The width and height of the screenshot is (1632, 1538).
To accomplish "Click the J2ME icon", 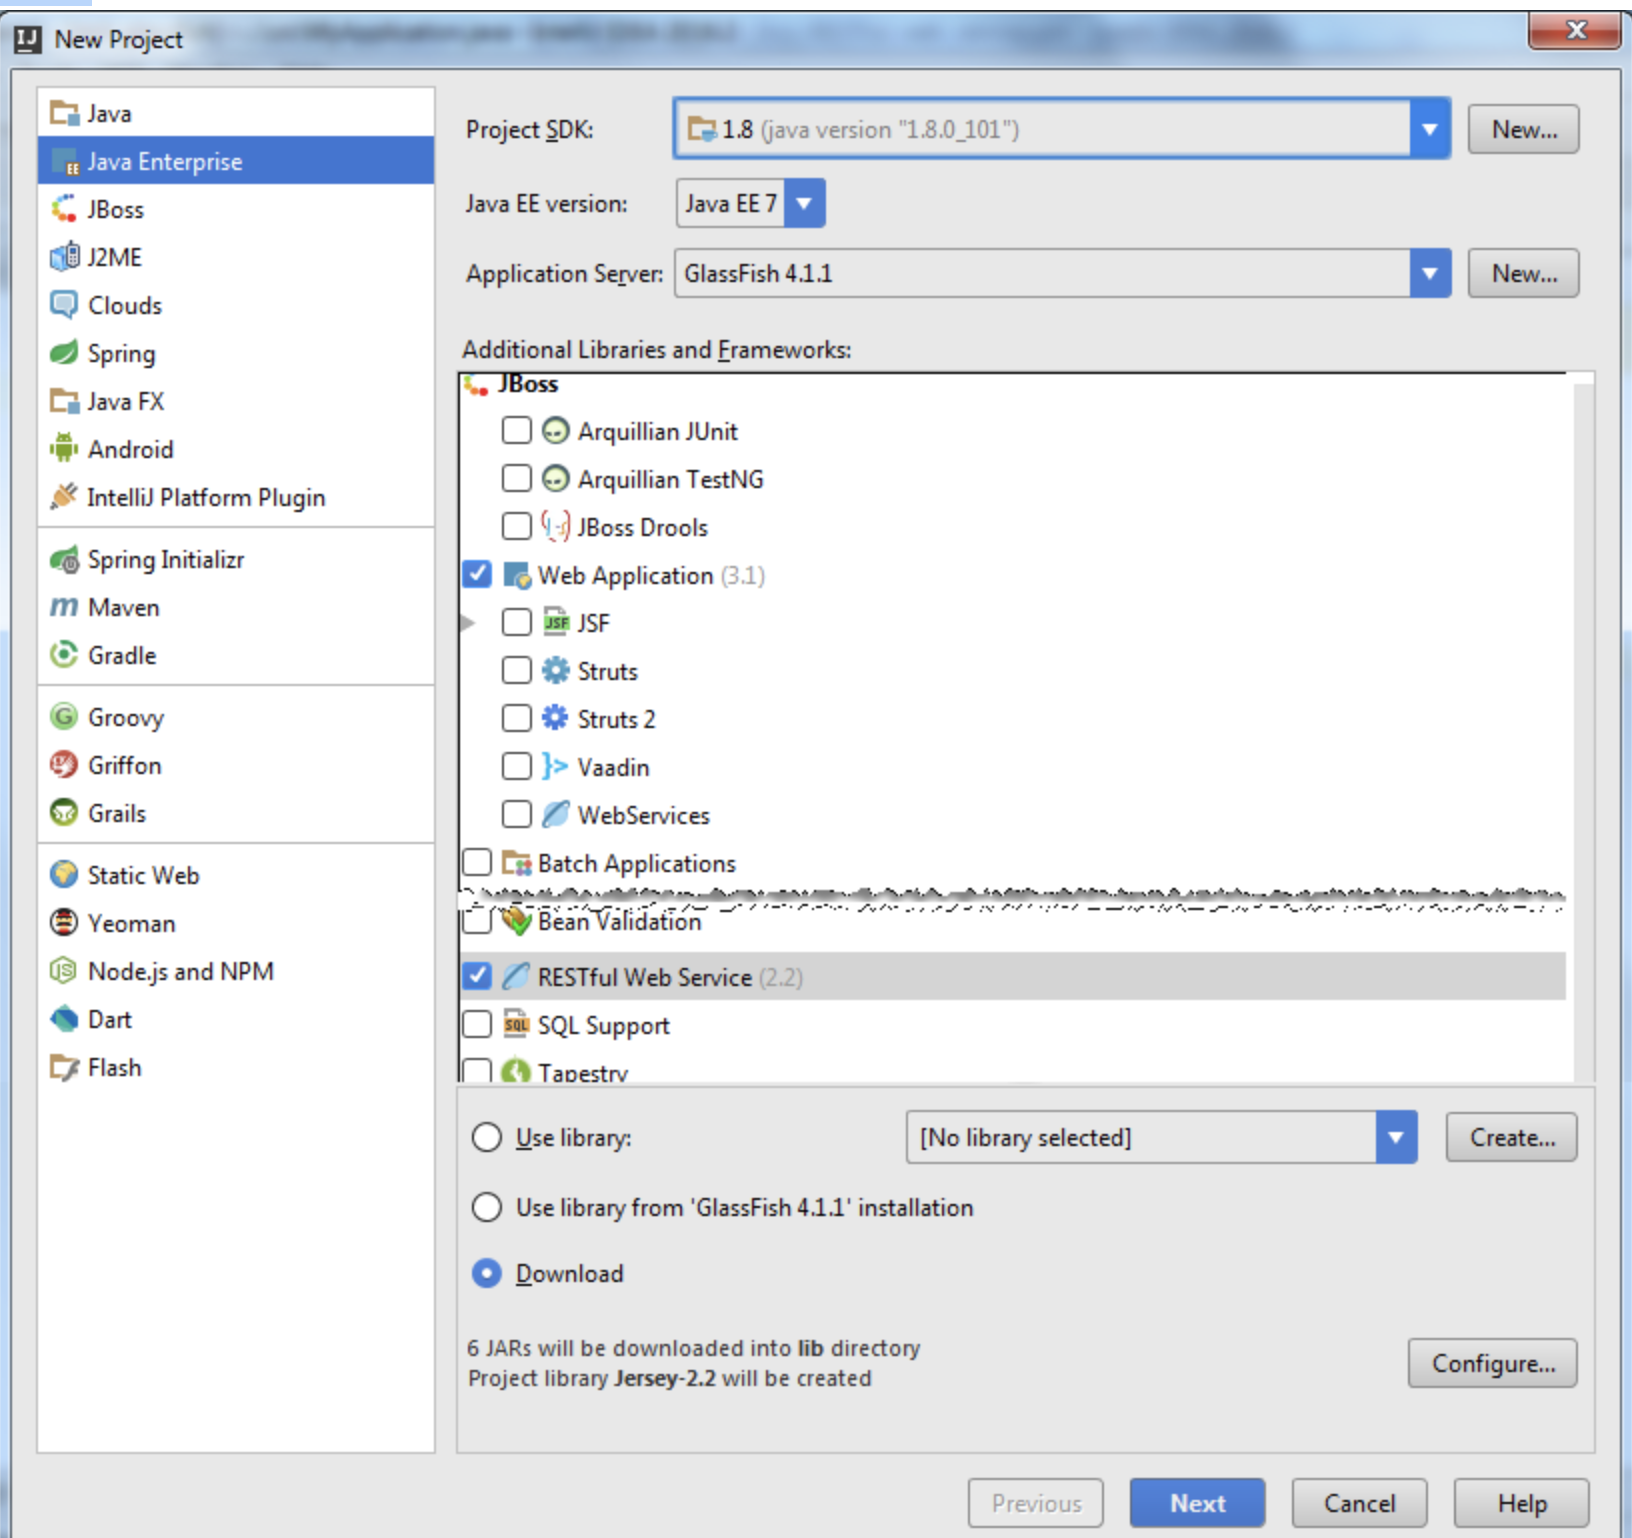I will tap(65, 257).
